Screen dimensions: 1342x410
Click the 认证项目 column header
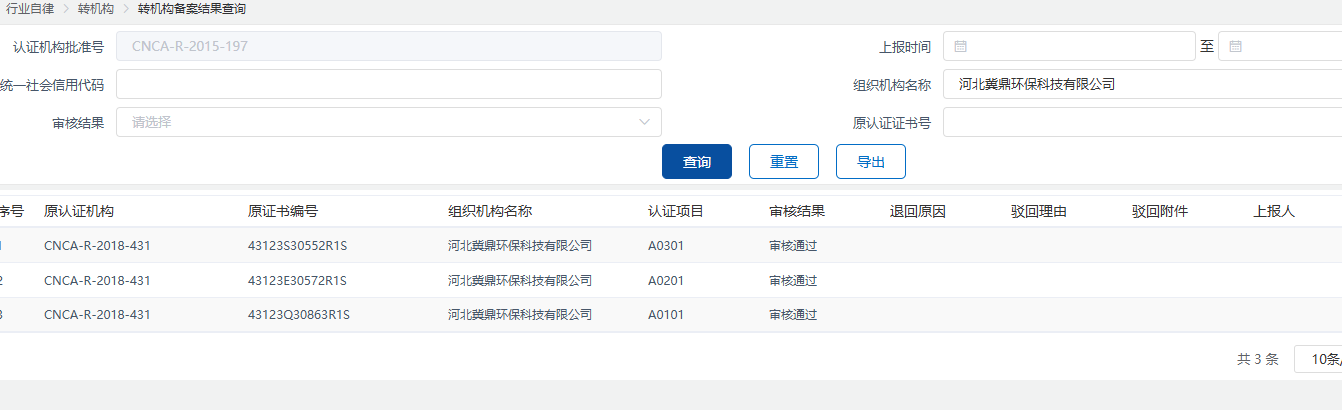[676, 212]
